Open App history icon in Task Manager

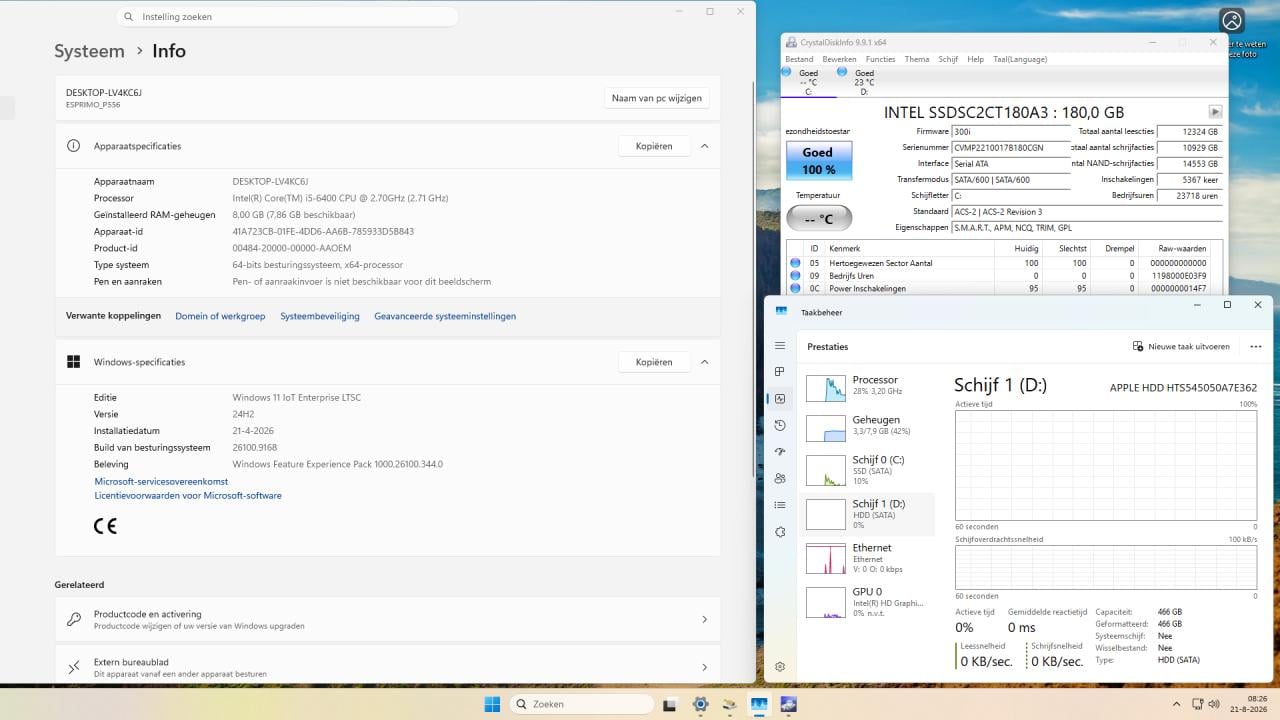780,425
